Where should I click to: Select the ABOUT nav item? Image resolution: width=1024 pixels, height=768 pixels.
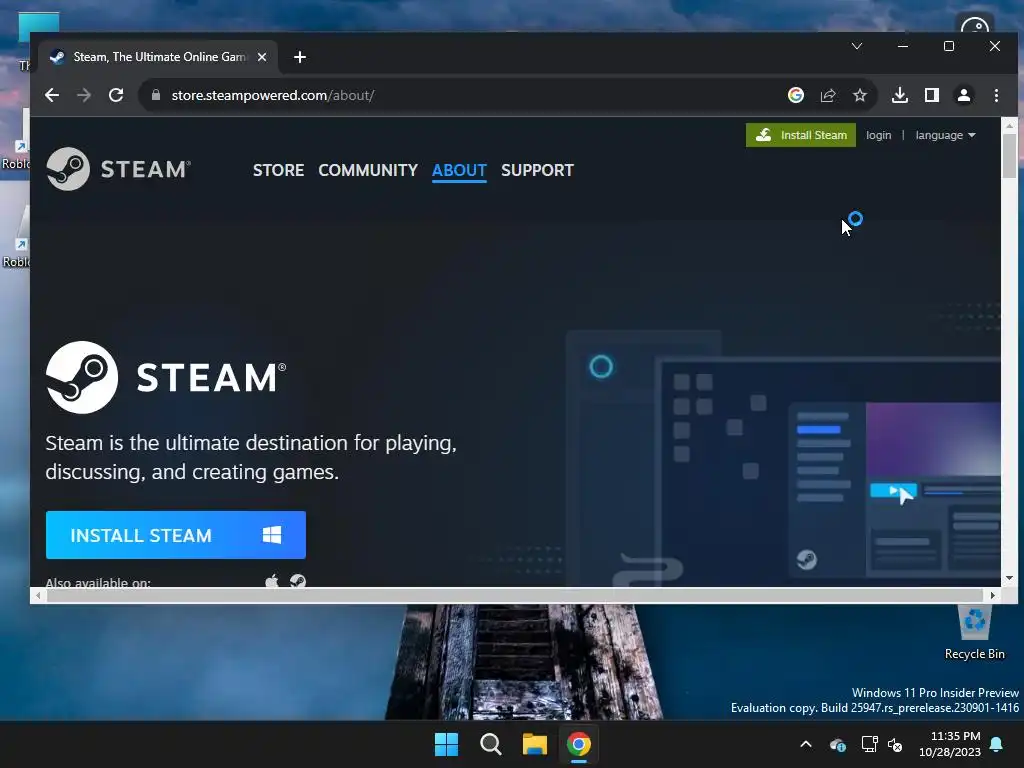459,170
